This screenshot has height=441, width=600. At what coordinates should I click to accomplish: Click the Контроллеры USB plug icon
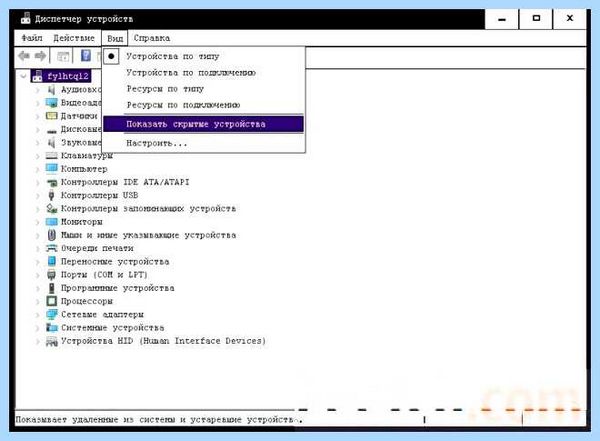tap(51, 195)
